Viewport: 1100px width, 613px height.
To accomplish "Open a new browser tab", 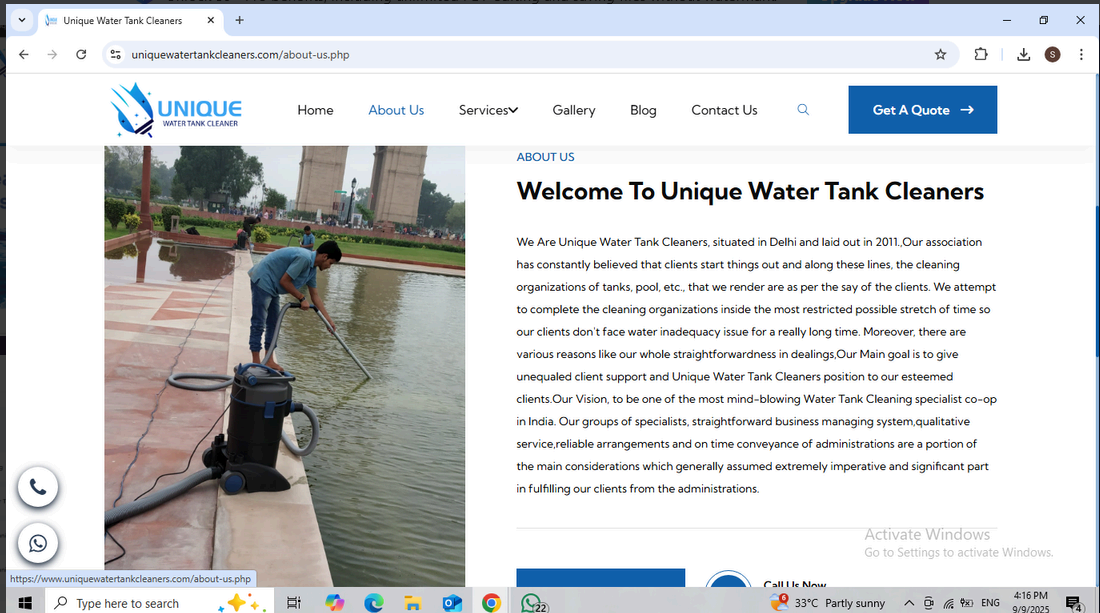I will pyautogui.click(x=239, y=20).
